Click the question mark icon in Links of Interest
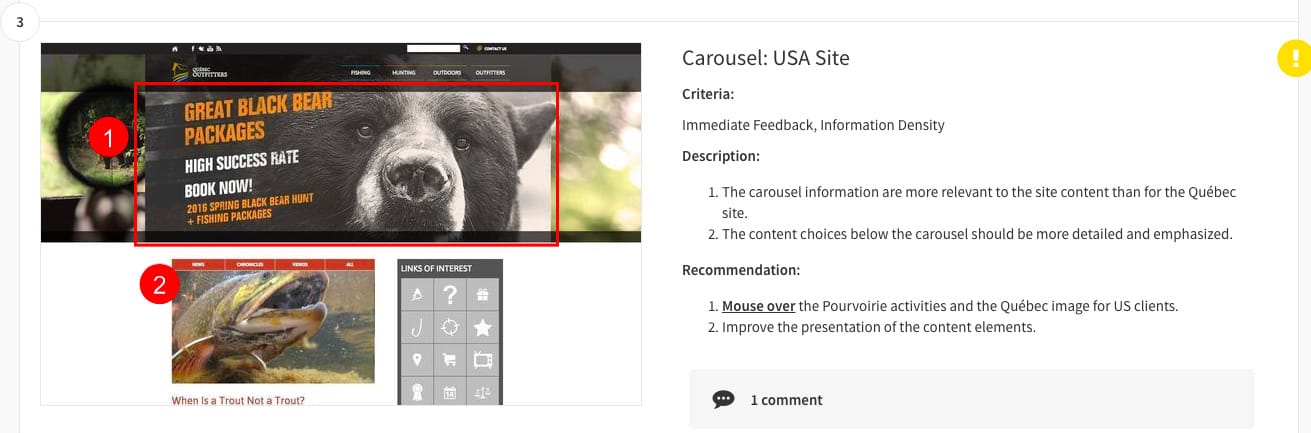 (x=450, y=294)
